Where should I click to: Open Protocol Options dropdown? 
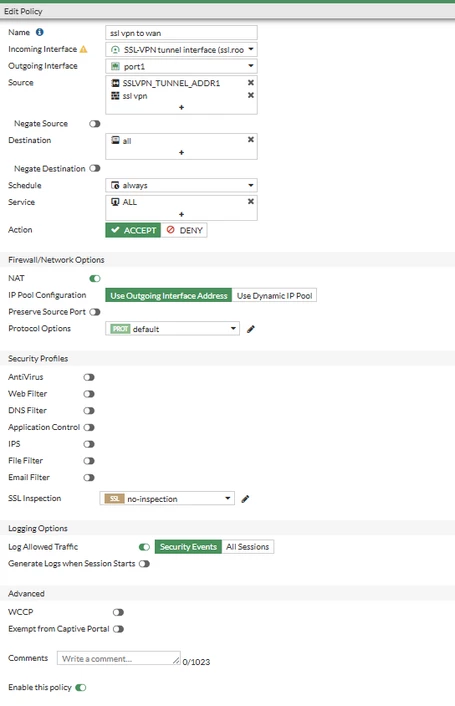(x=172, y=329)
